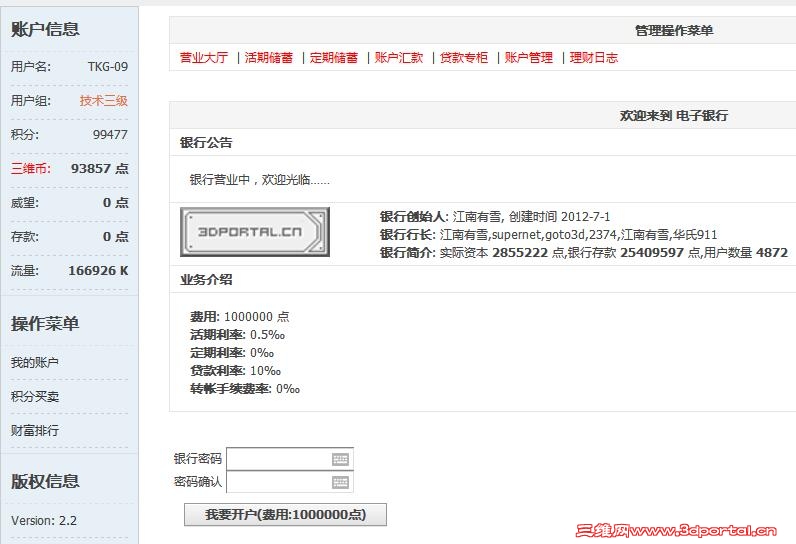Click the 银行公告 heading
The height and width of the screenshot is (544, 796).
pos(206,143)
